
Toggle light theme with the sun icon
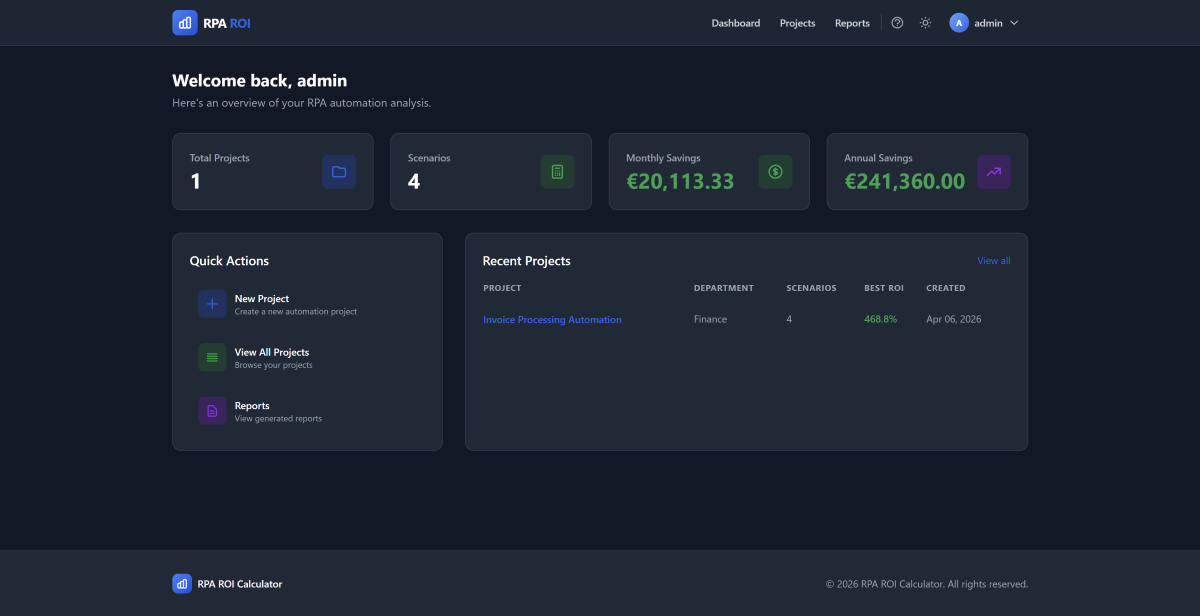click(x=925, y=22)
